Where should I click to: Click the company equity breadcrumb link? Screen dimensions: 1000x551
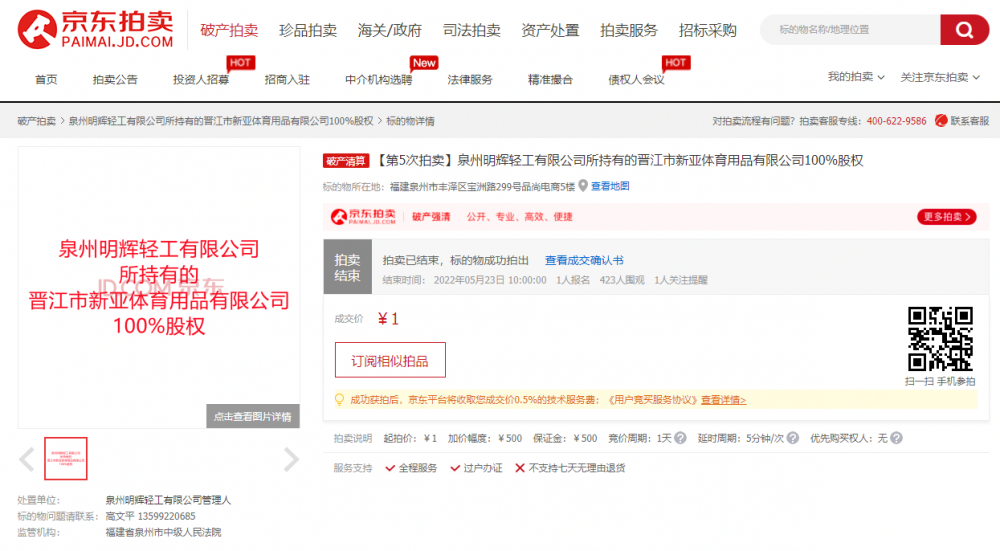[x=221, y=121]
